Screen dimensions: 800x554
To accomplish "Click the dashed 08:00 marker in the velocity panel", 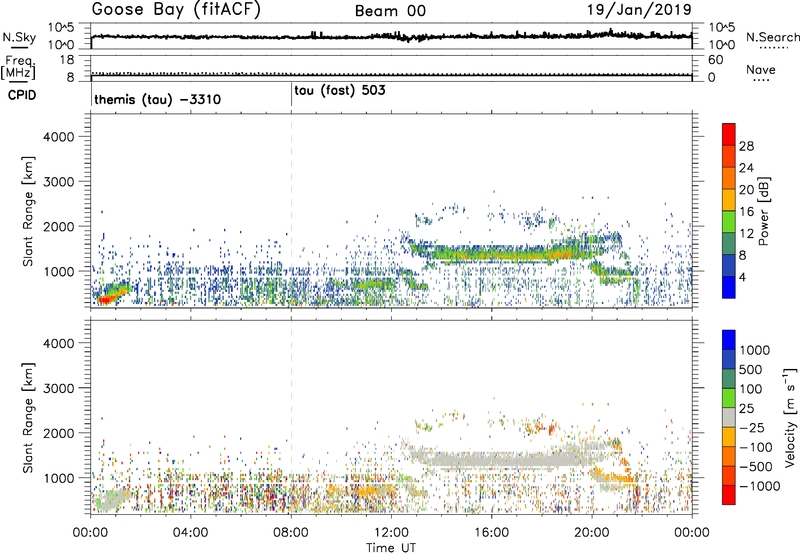I will pyautogui.click(x=291, y=417).
